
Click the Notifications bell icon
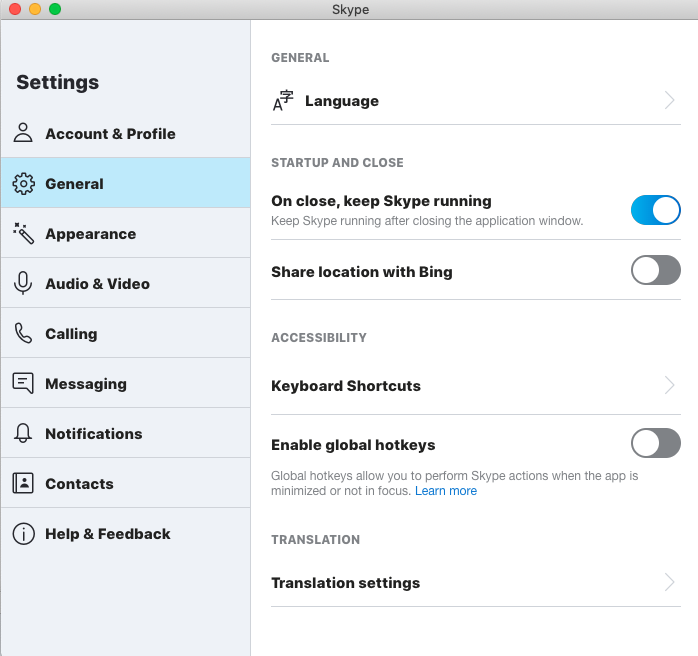pos(23,433)
